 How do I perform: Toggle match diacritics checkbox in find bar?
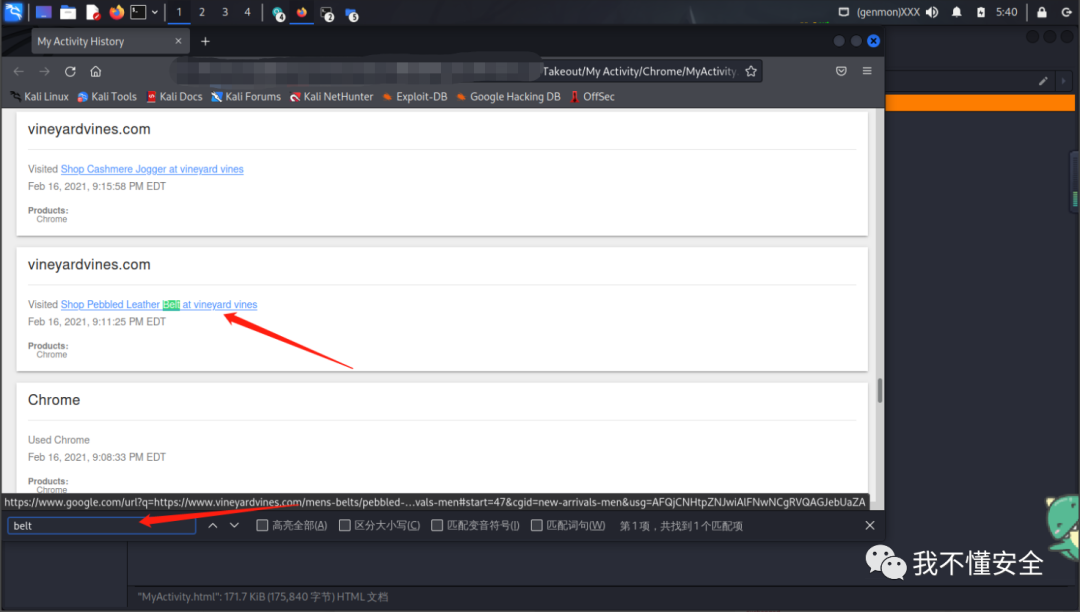pos(437,526)
